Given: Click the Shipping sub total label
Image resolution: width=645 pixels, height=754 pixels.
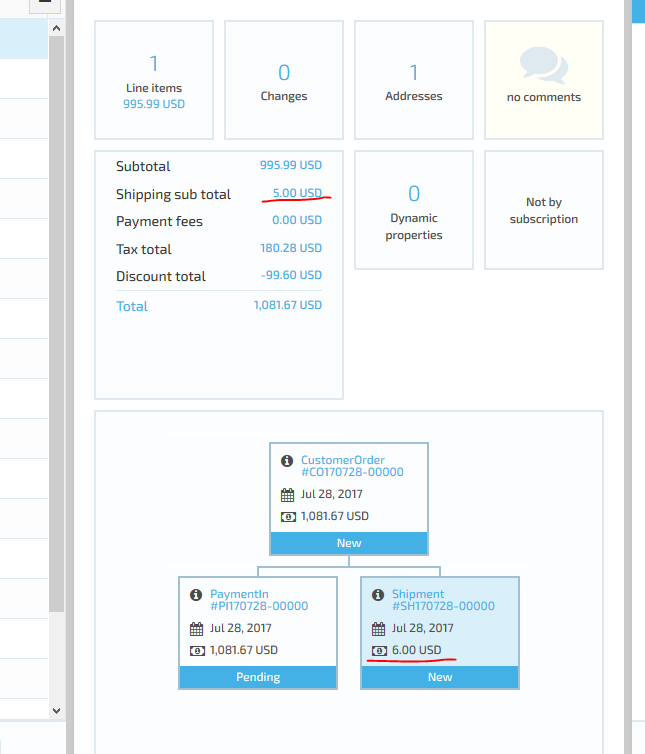Looking at the screenshot, I should (x=173, y=194).
